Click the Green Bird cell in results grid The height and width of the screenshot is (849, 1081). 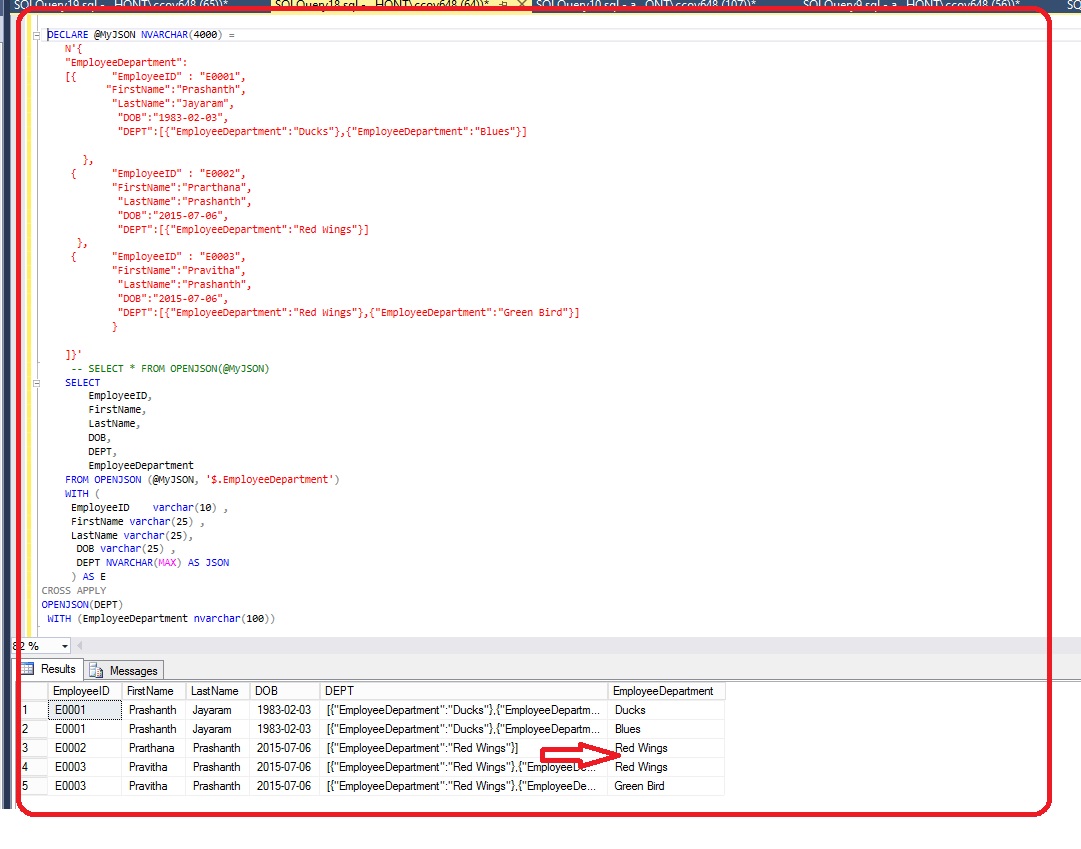click(665, 786)
